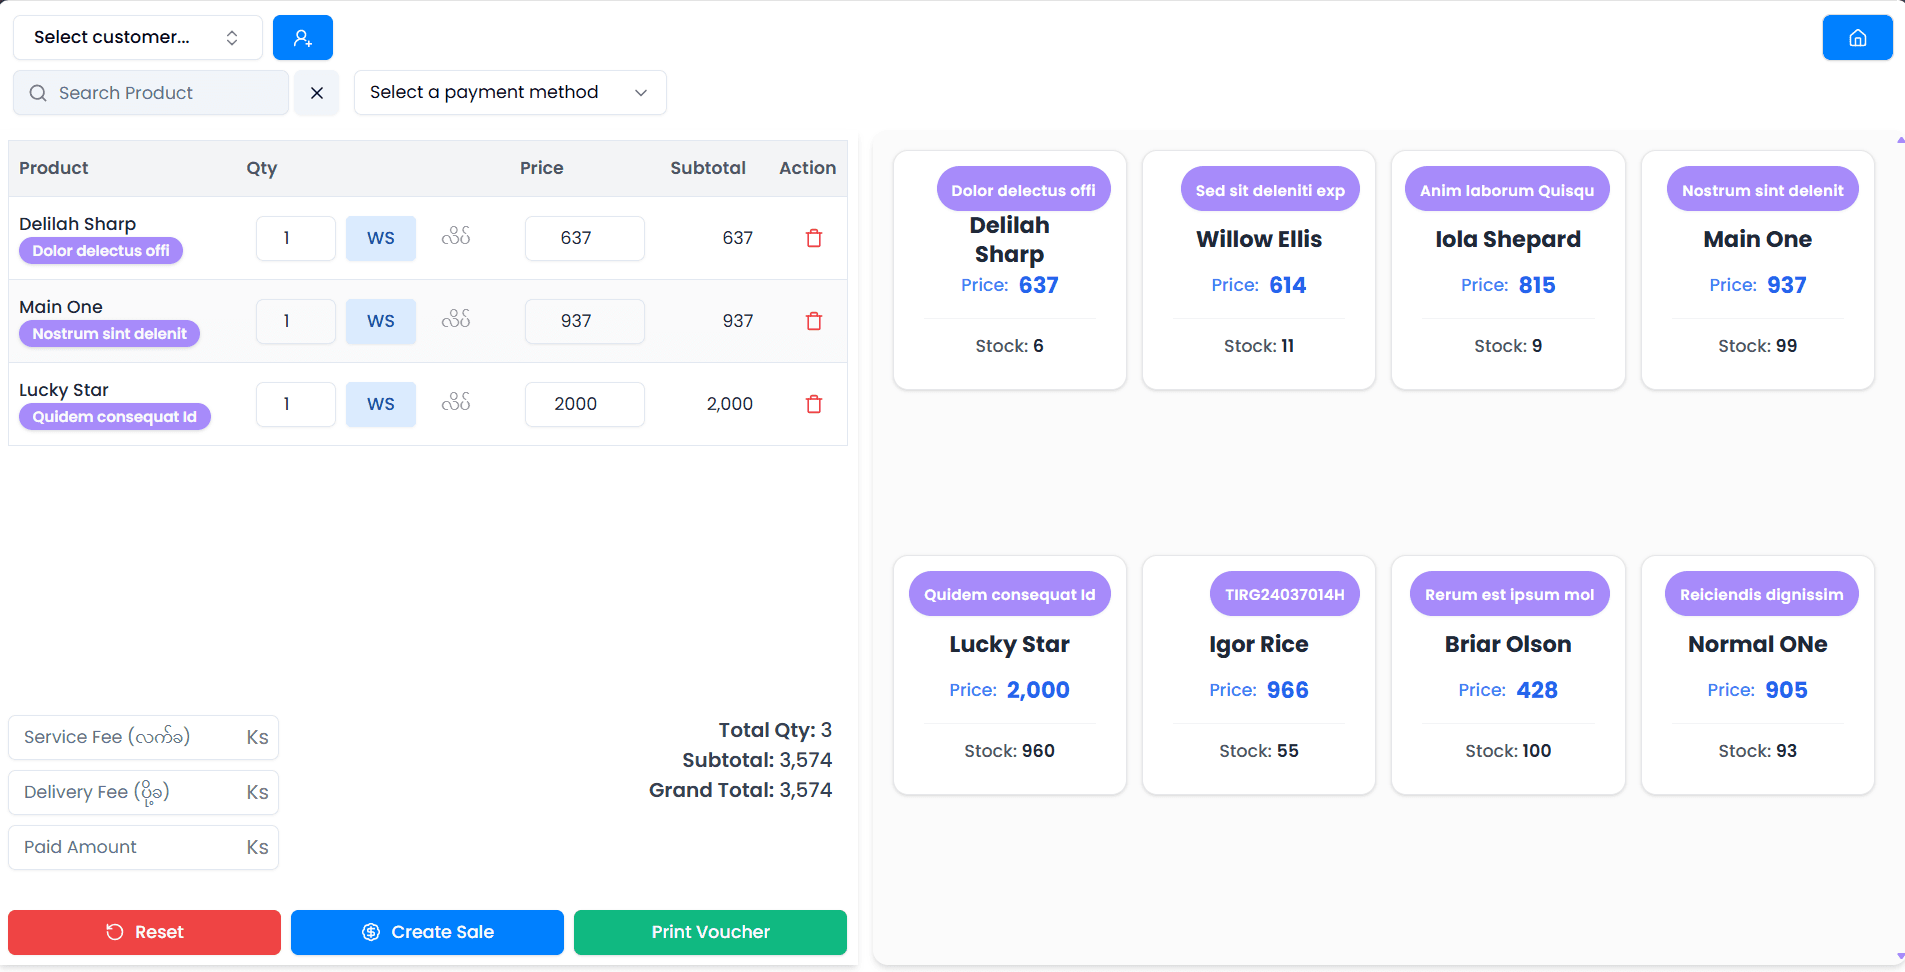Screen dimensions: 1905x972
Task: Reset the current sale
Action: (144, 932)
